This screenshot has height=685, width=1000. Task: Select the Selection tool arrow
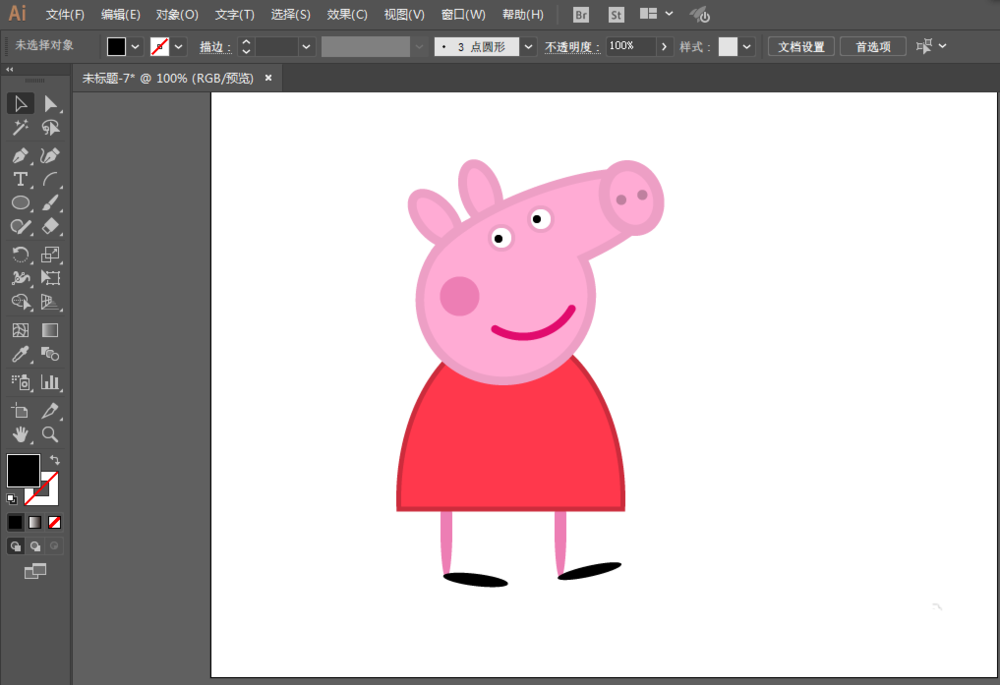[20, 103]
